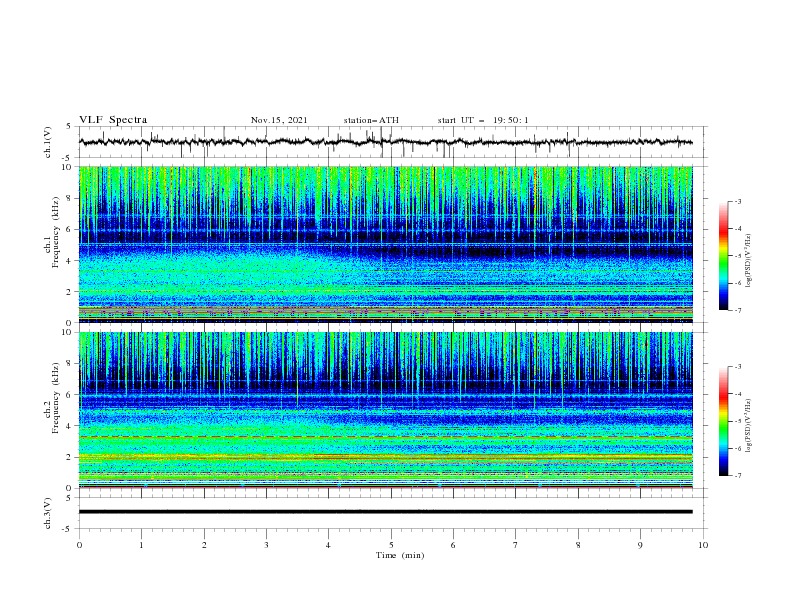The height and width of the screenshot is (612, 792).
Task: Click the "ch.3(V)" axis label
Action: pyautogui.click(x=48, y=513)
